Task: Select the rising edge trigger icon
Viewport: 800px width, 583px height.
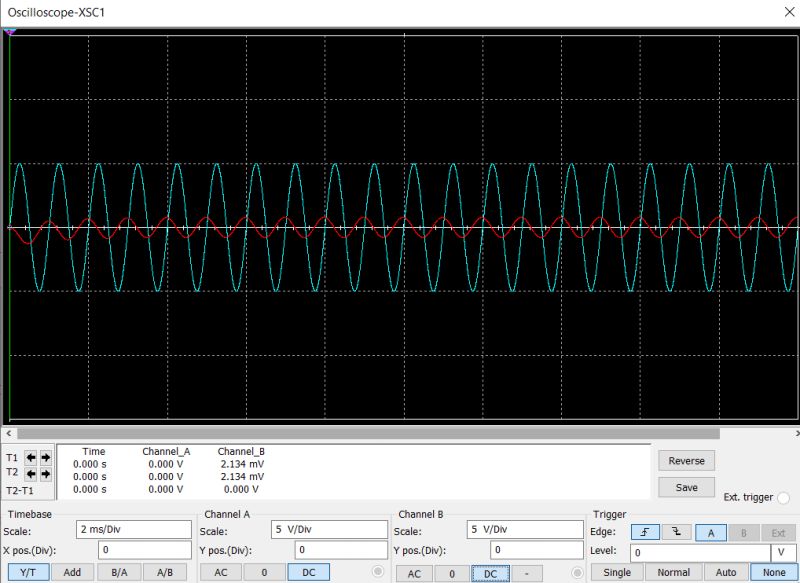Action: pyautogui.click(x=646, y=531)
